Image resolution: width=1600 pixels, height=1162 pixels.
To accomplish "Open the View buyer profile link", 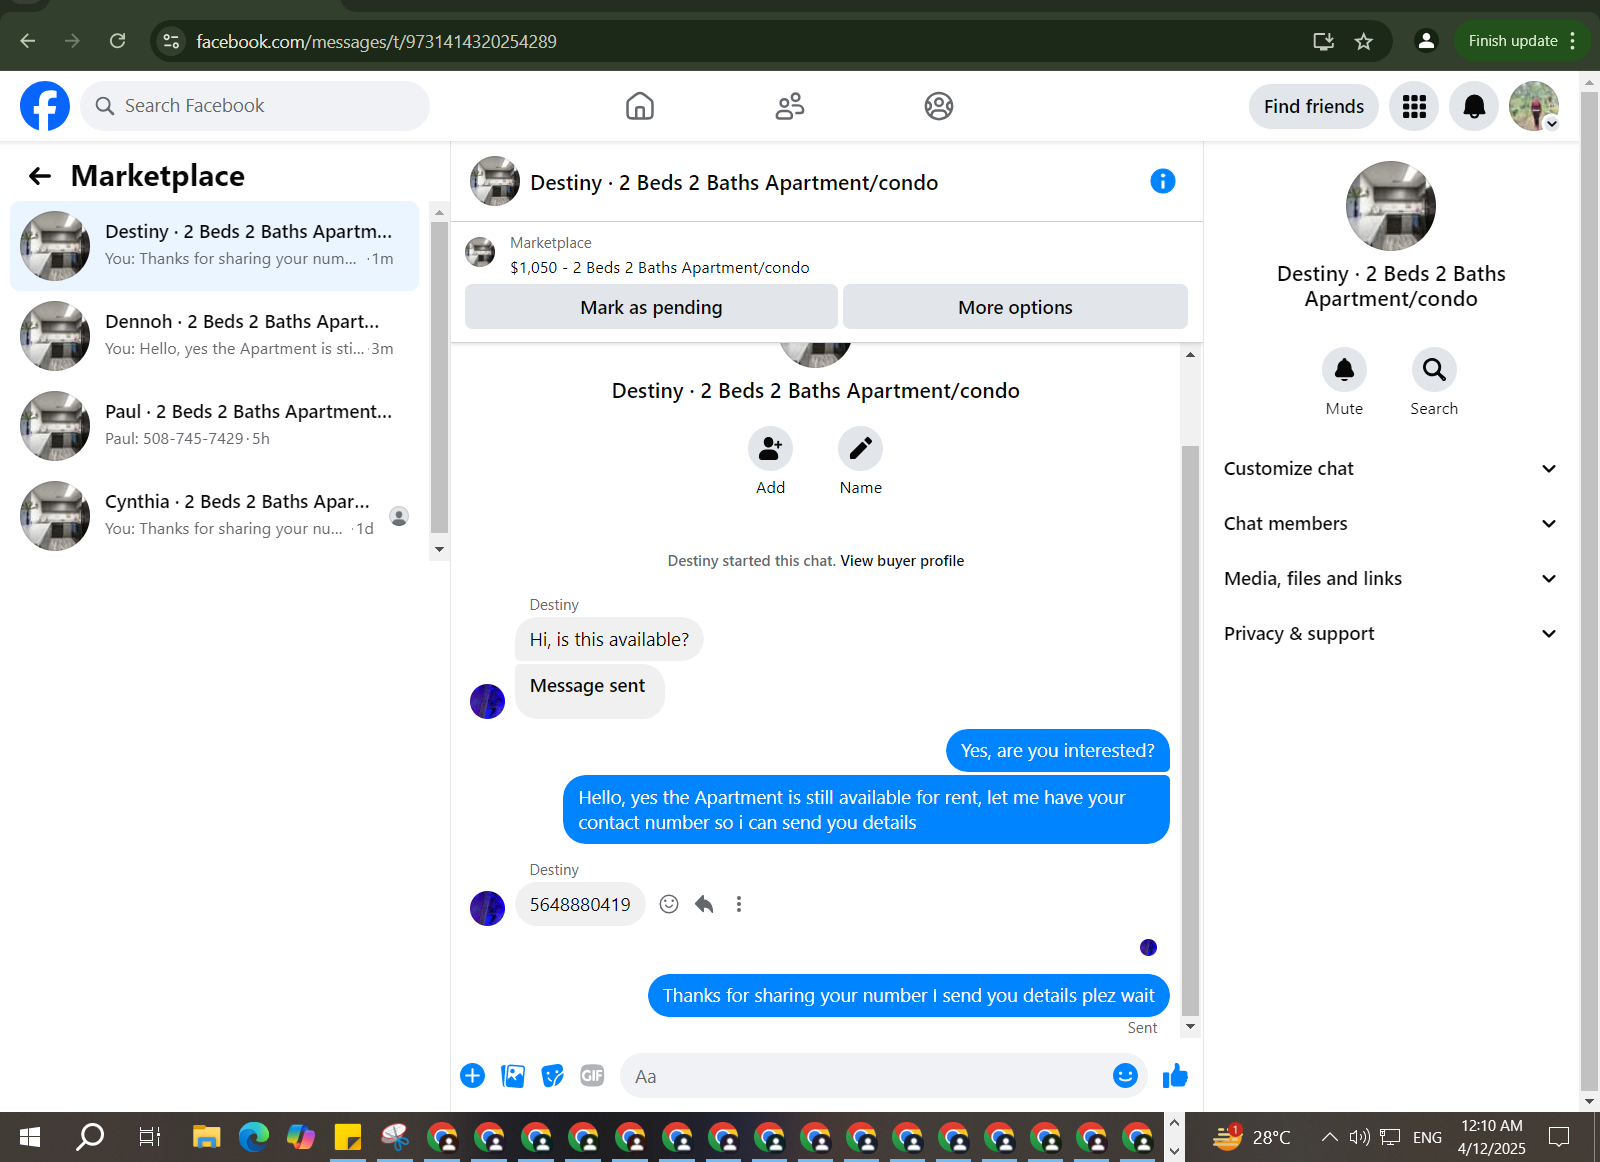I will 902,561.
